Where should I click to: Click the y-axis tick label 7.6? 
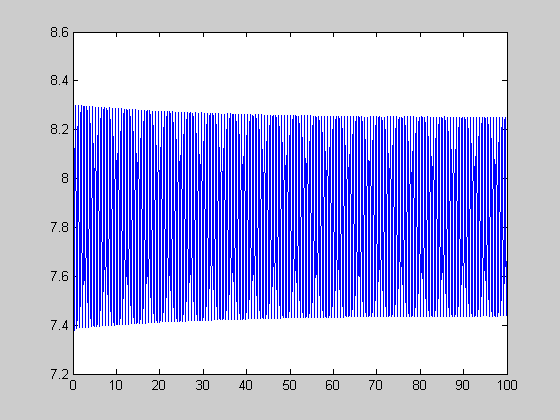[x=59, y=276]
